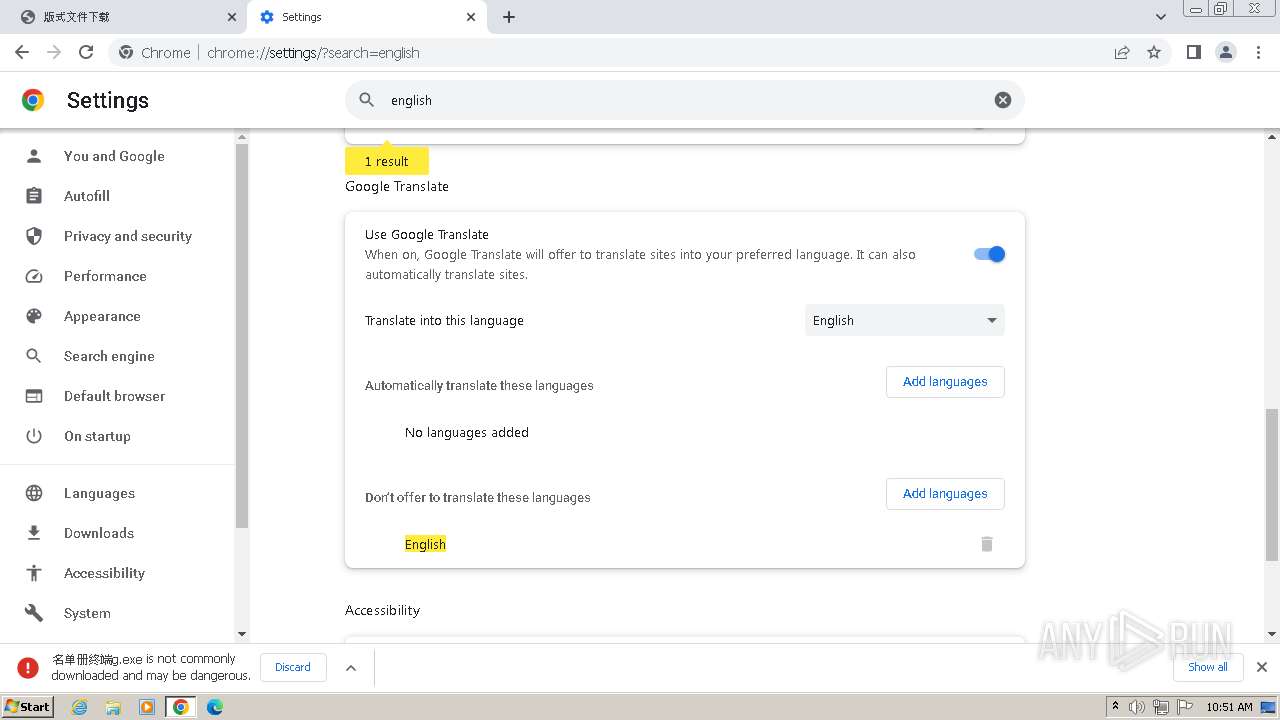Open Chrome profile avatar menu
Image resolution: width=1280 pixels, height=720 pixels.
(x=1226, y=52)
